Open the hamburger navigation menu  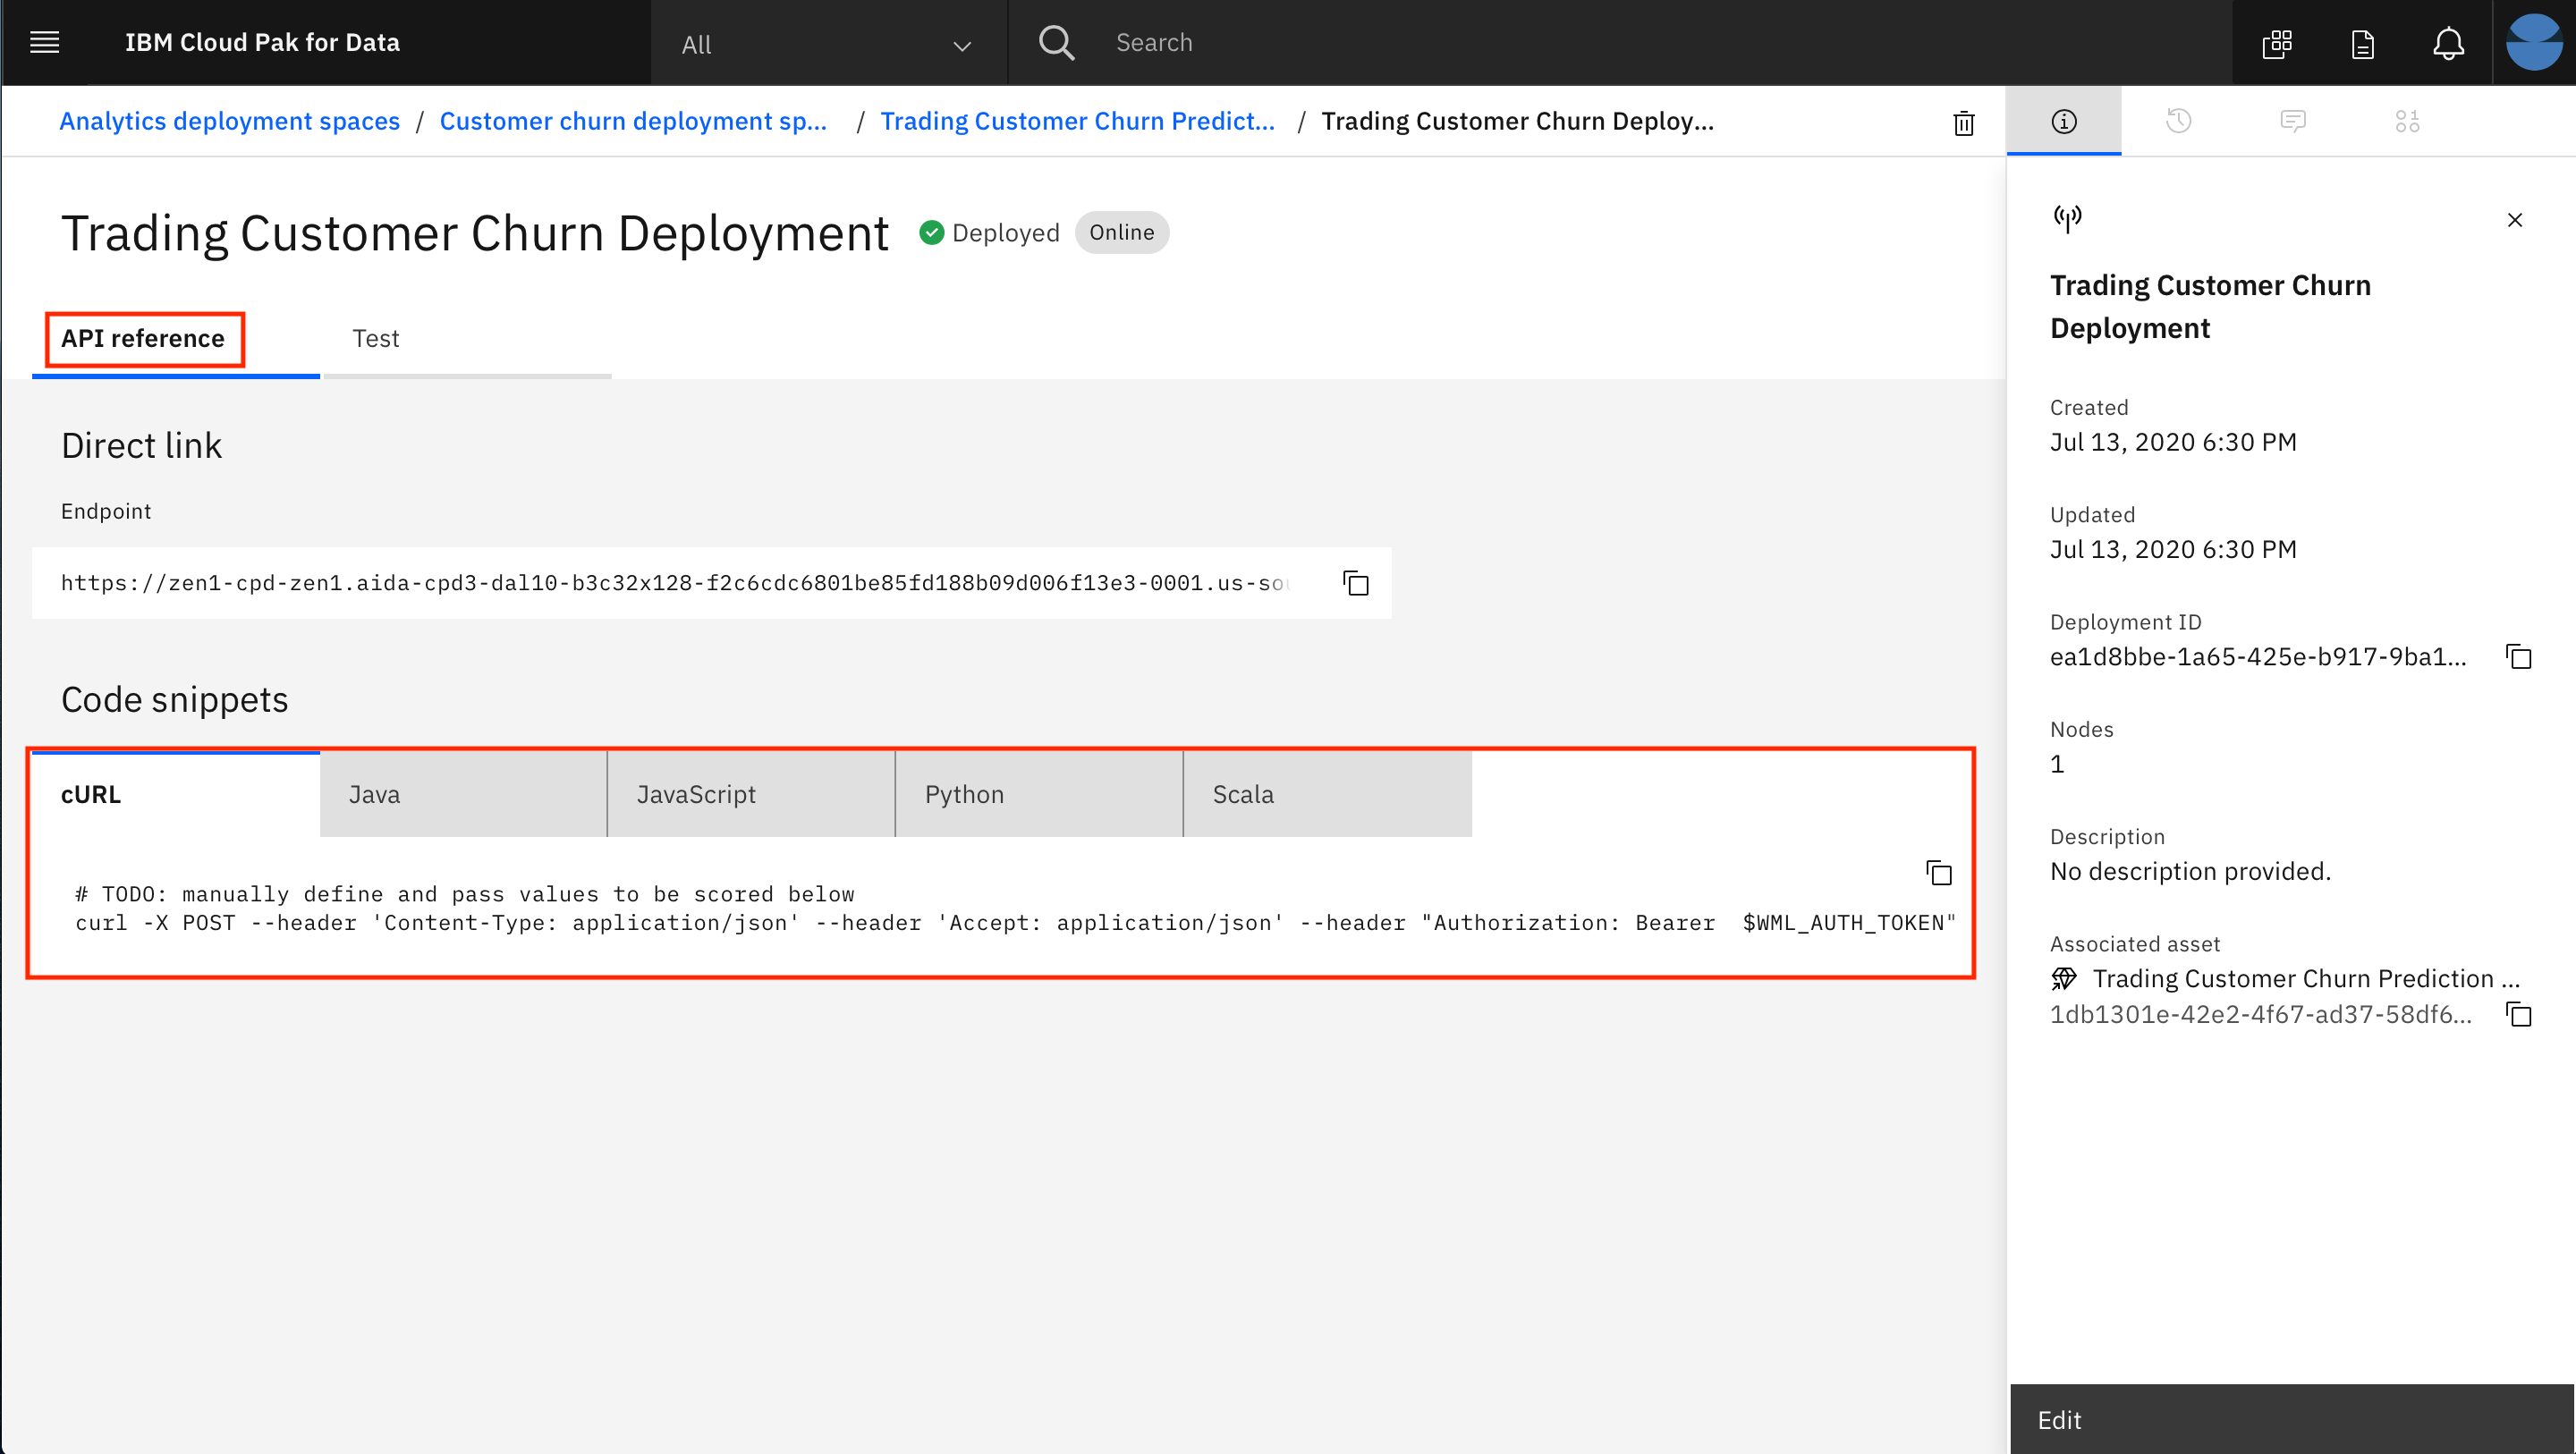pos(45,42)
